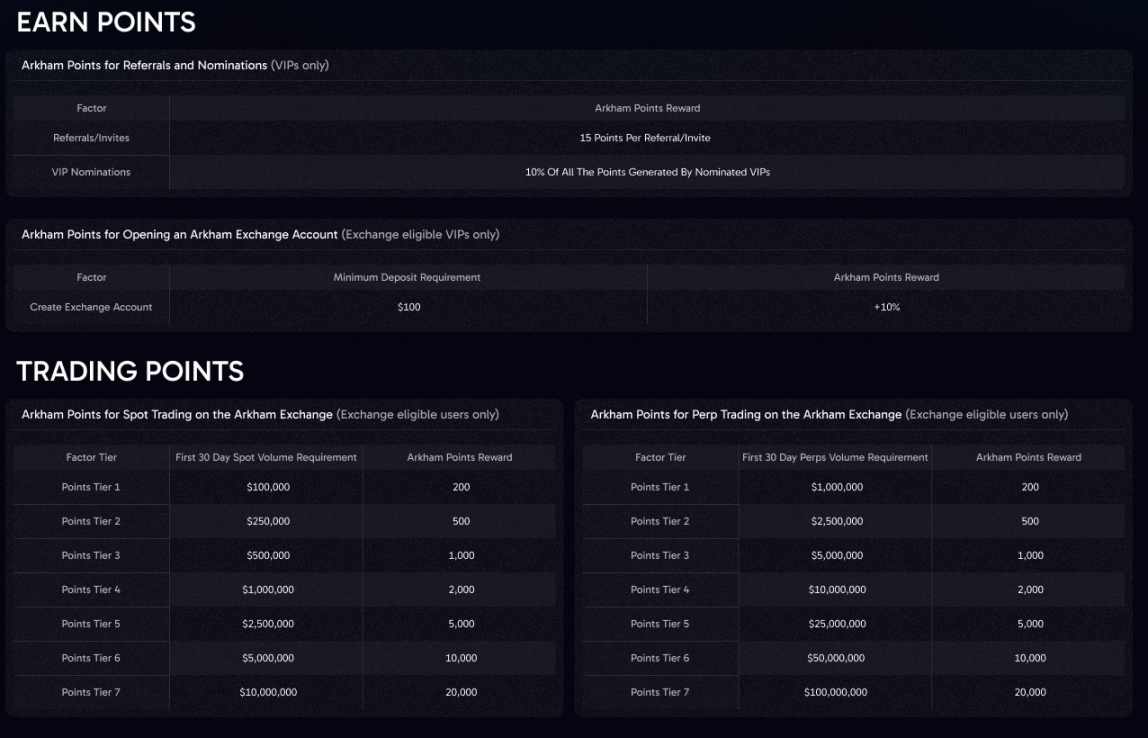Click the EARN POINTS heading

106,22
